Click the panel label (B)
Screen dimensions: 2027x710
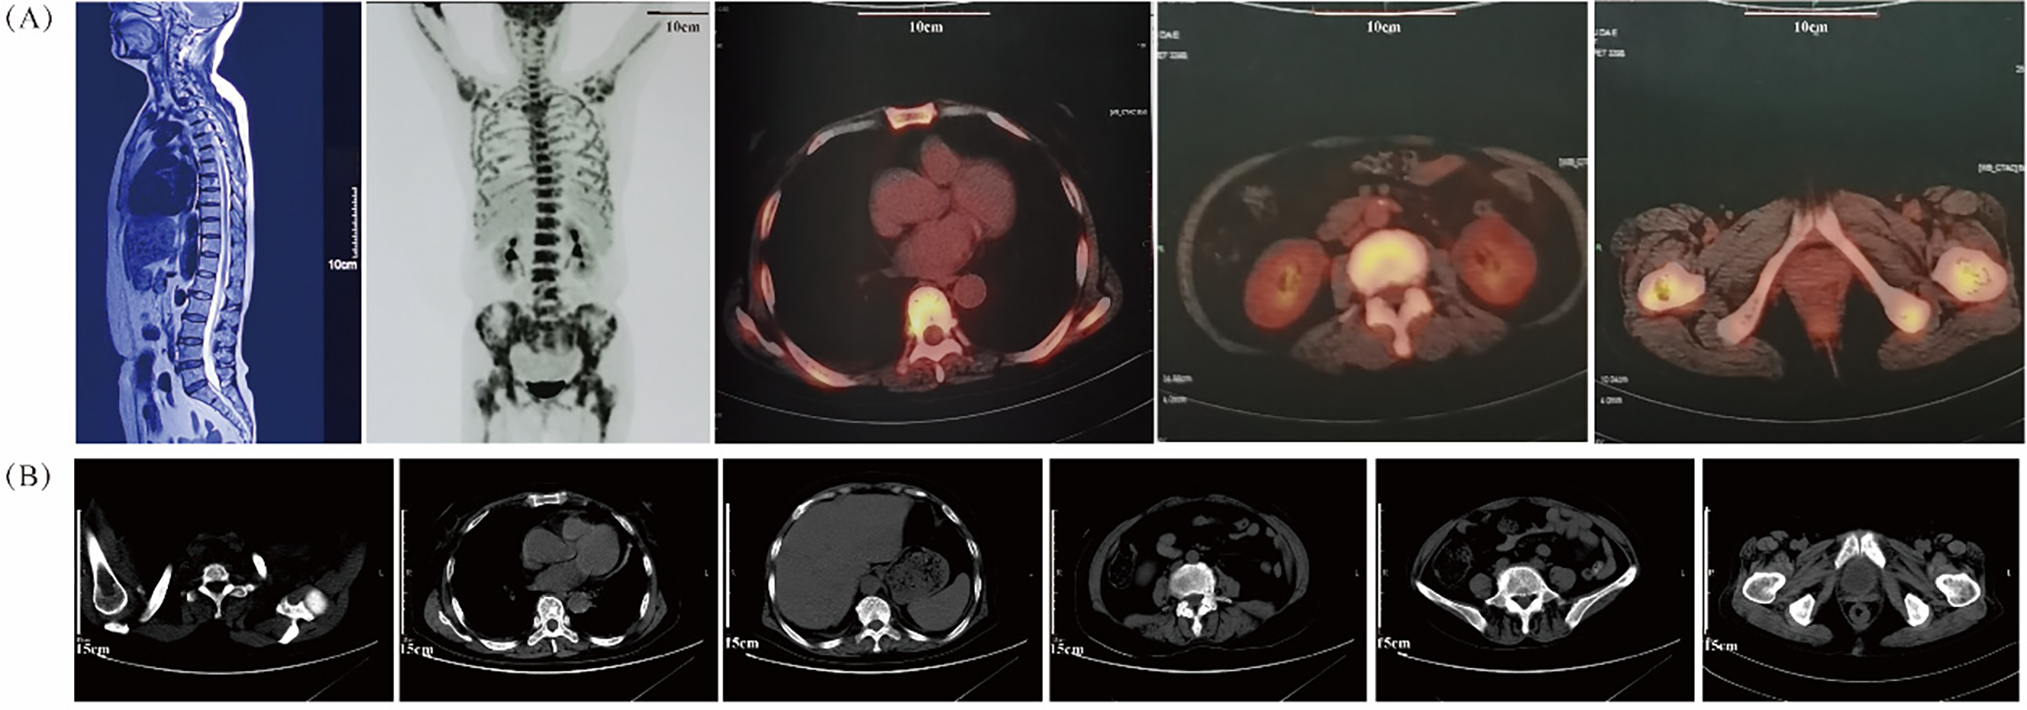tap(29, 477)
